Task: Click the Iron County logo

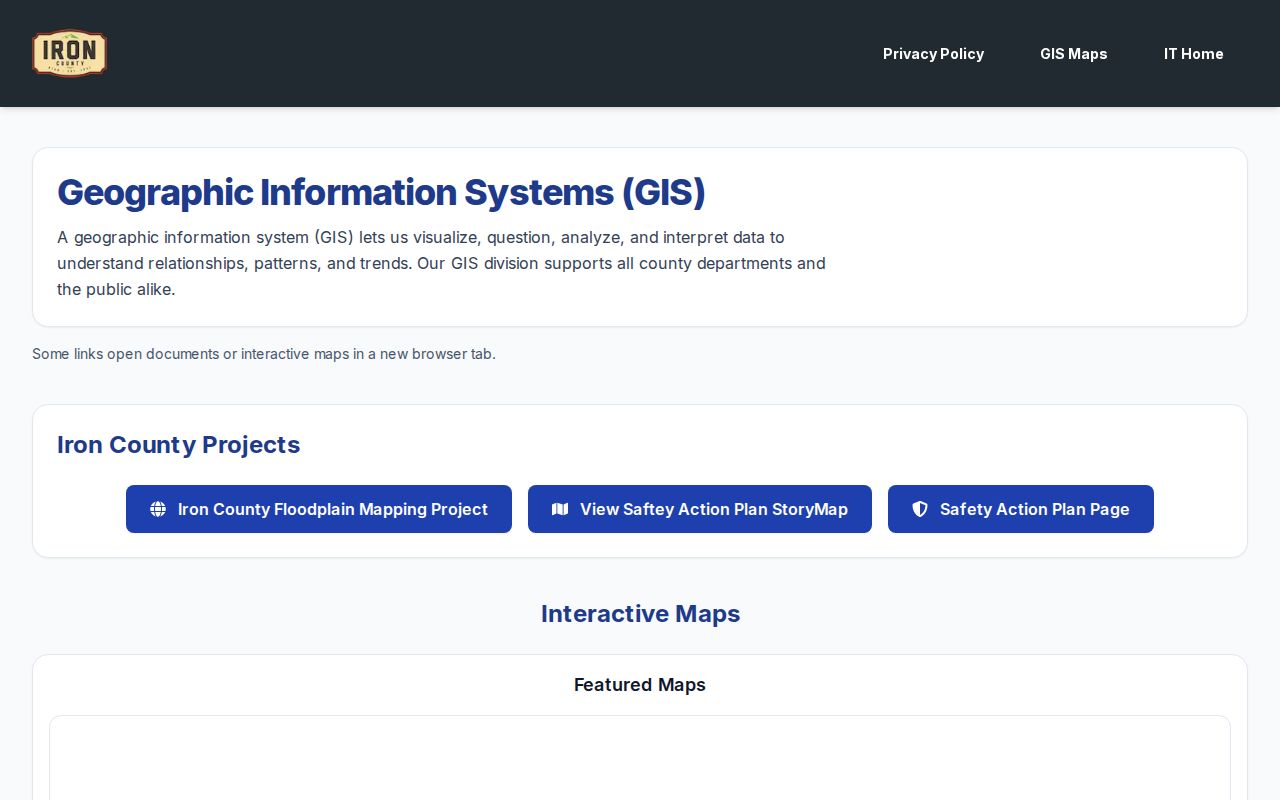Action: pos(69,53)
